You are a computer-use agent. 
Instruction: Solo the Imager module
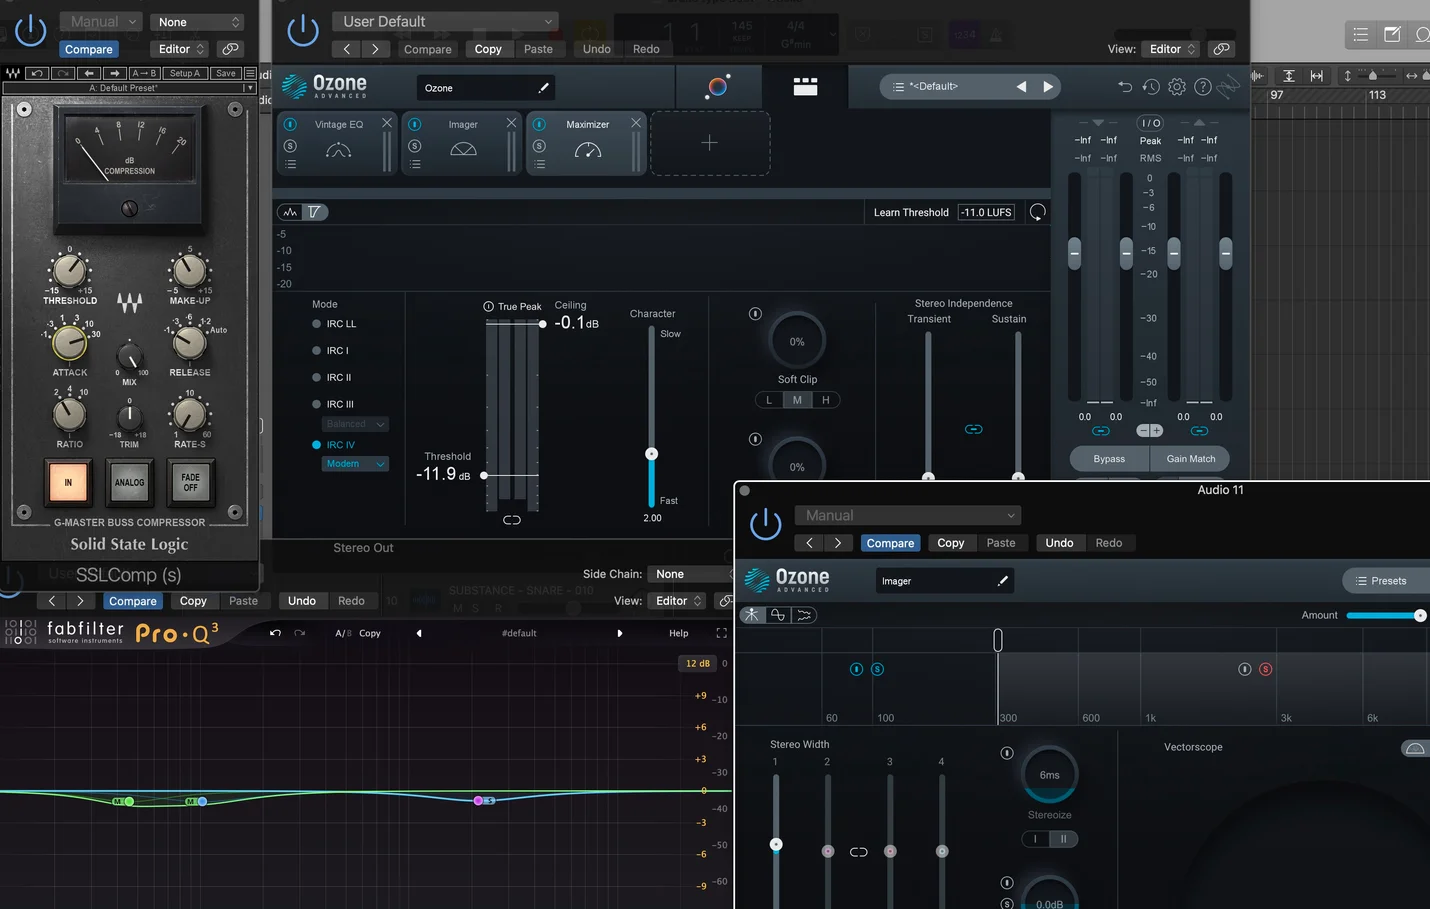pyautogui.click(x=415, y=146)
